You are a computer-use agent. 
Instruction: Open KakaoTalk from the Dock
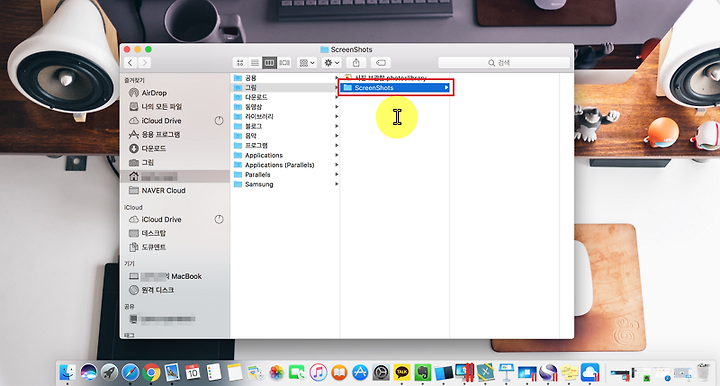pos(402,372)
